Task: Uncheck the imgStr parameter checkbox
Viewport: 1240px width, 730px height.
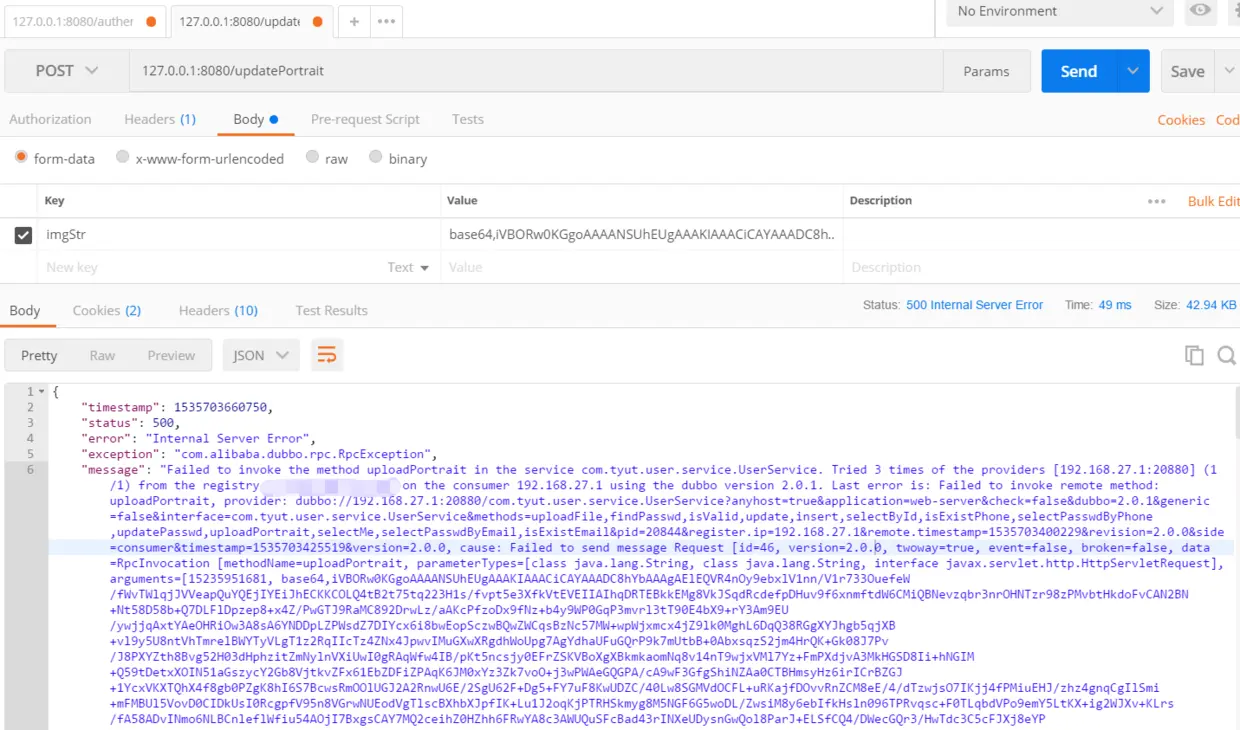Action: coord(23,235)
